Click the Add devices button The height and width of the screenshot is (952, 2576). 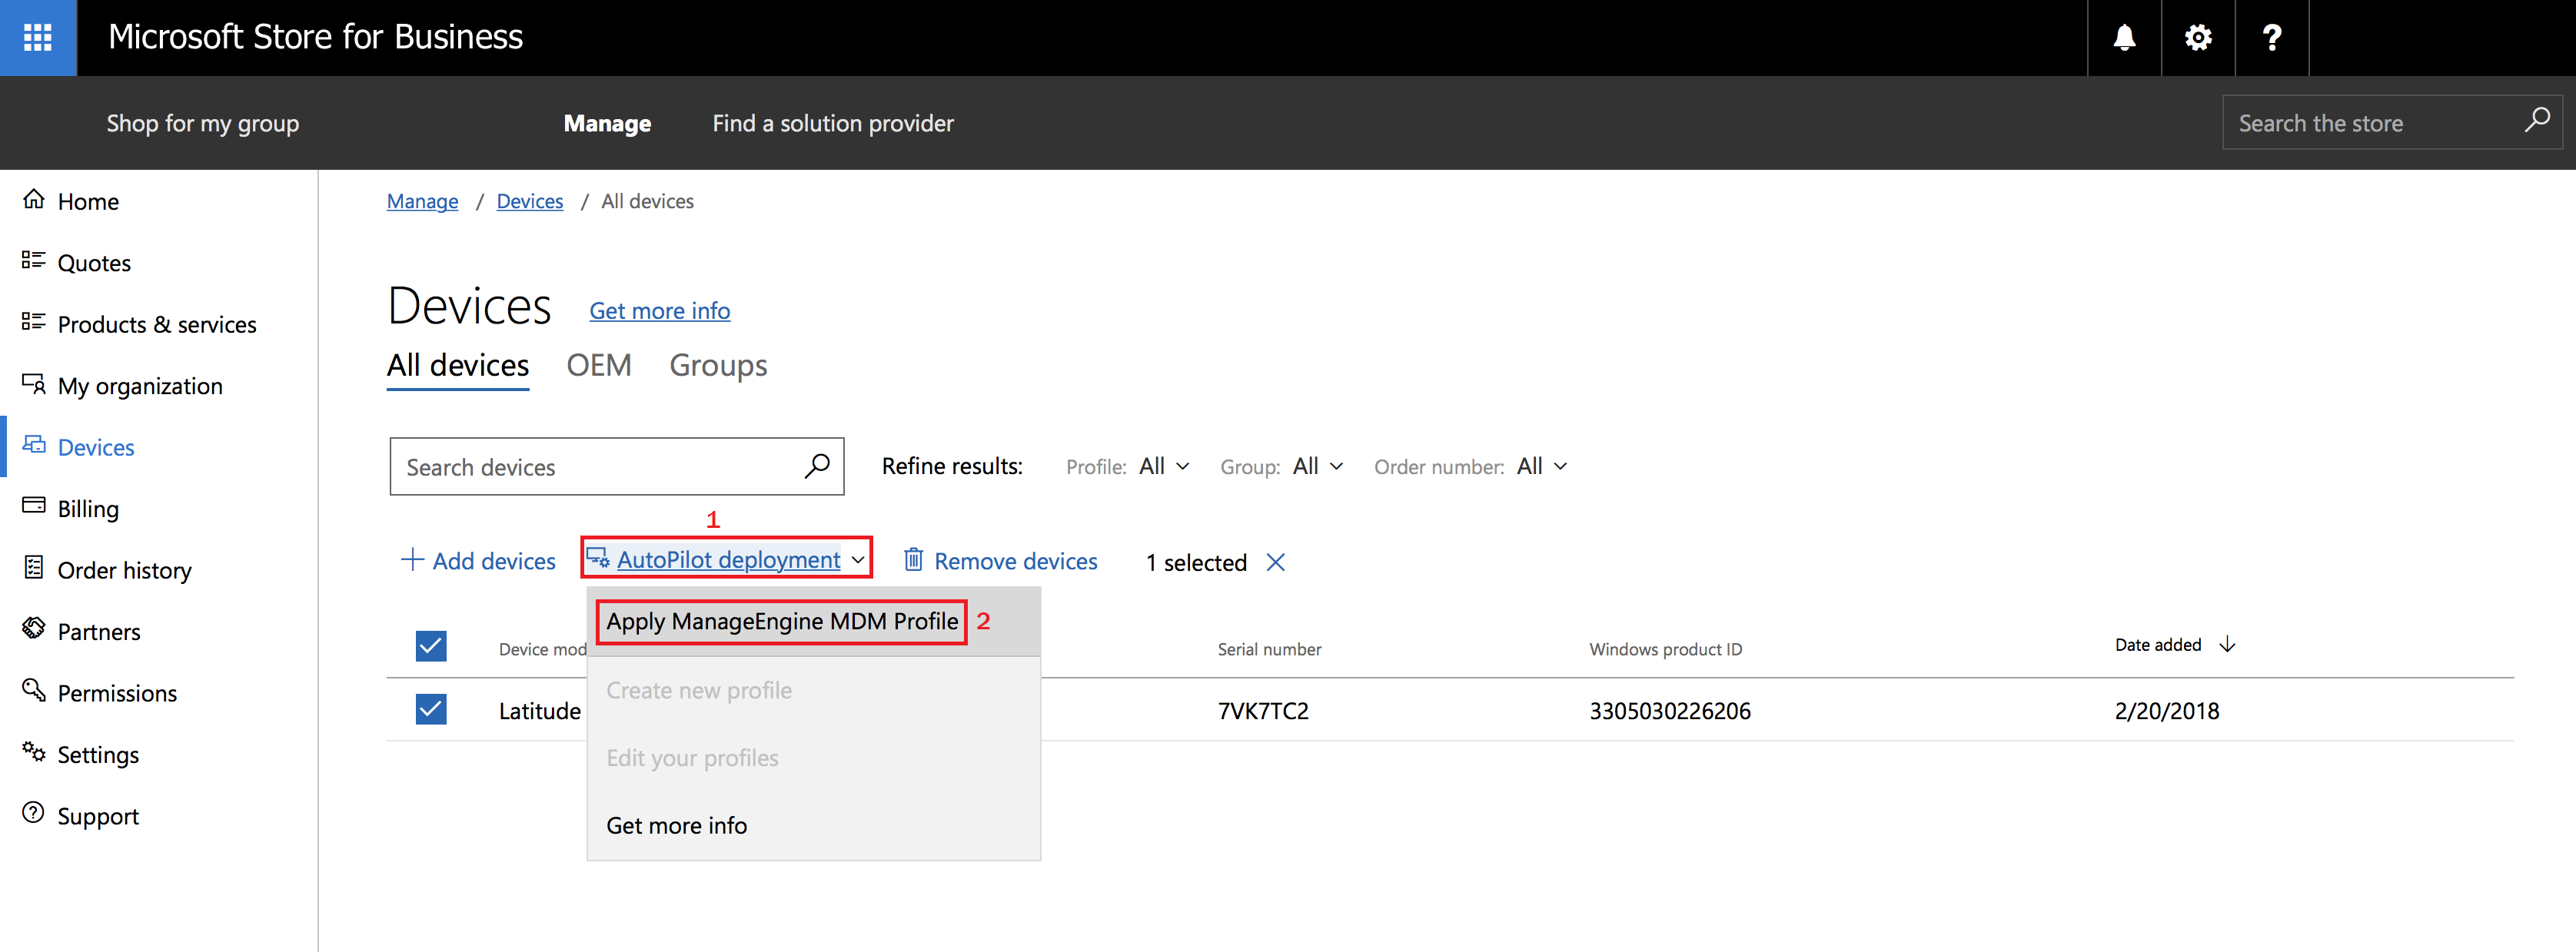point(478,561)
